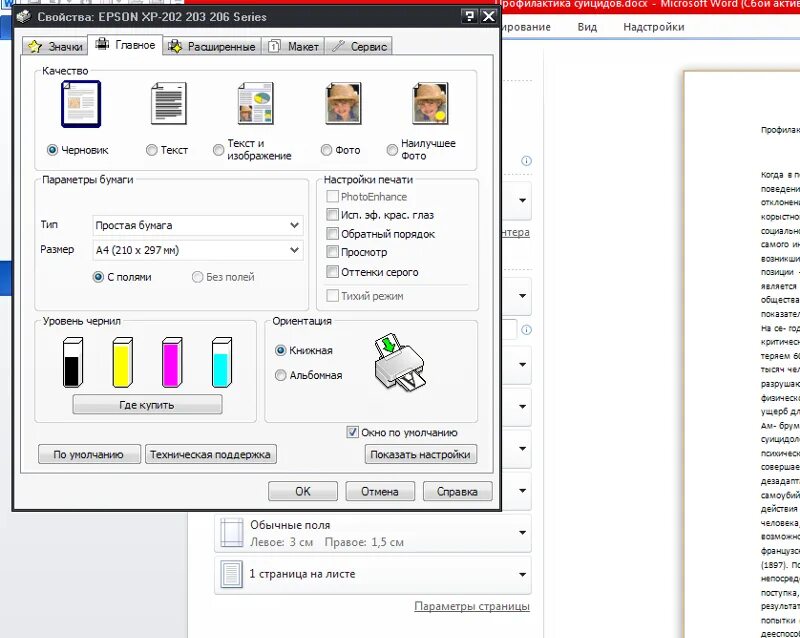Click the document preview page in Word
This screenshot has width=800, height=638.
click(742, 355)
